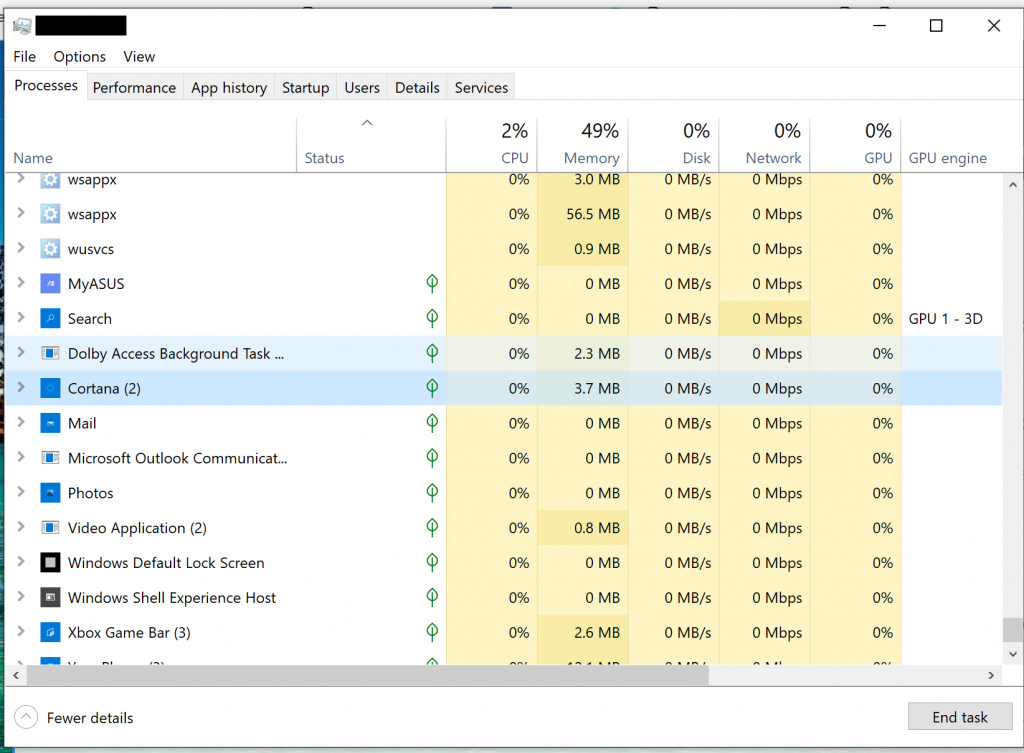Click the vertical scrollbar up arrow
This screenshot has height=753, width=1024.
click(1013, 185)
